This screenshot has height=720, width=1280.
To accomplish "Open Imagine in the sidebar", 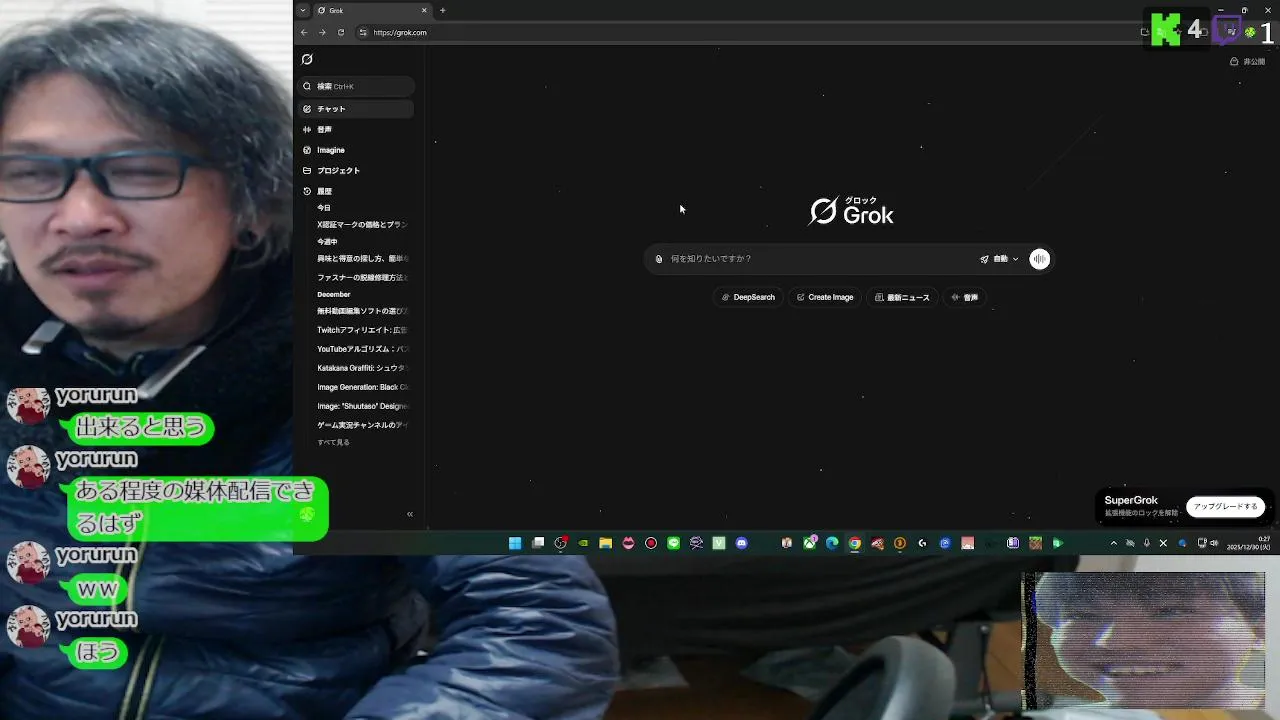I will pyautogui.click(x=357, y=150).
